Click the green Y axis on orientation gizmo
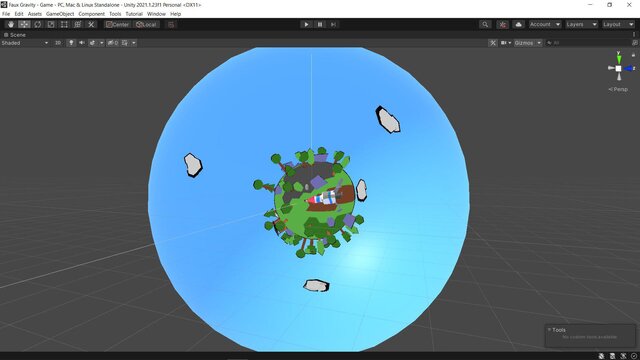640x360 pixels. click(x=618, y=58)
